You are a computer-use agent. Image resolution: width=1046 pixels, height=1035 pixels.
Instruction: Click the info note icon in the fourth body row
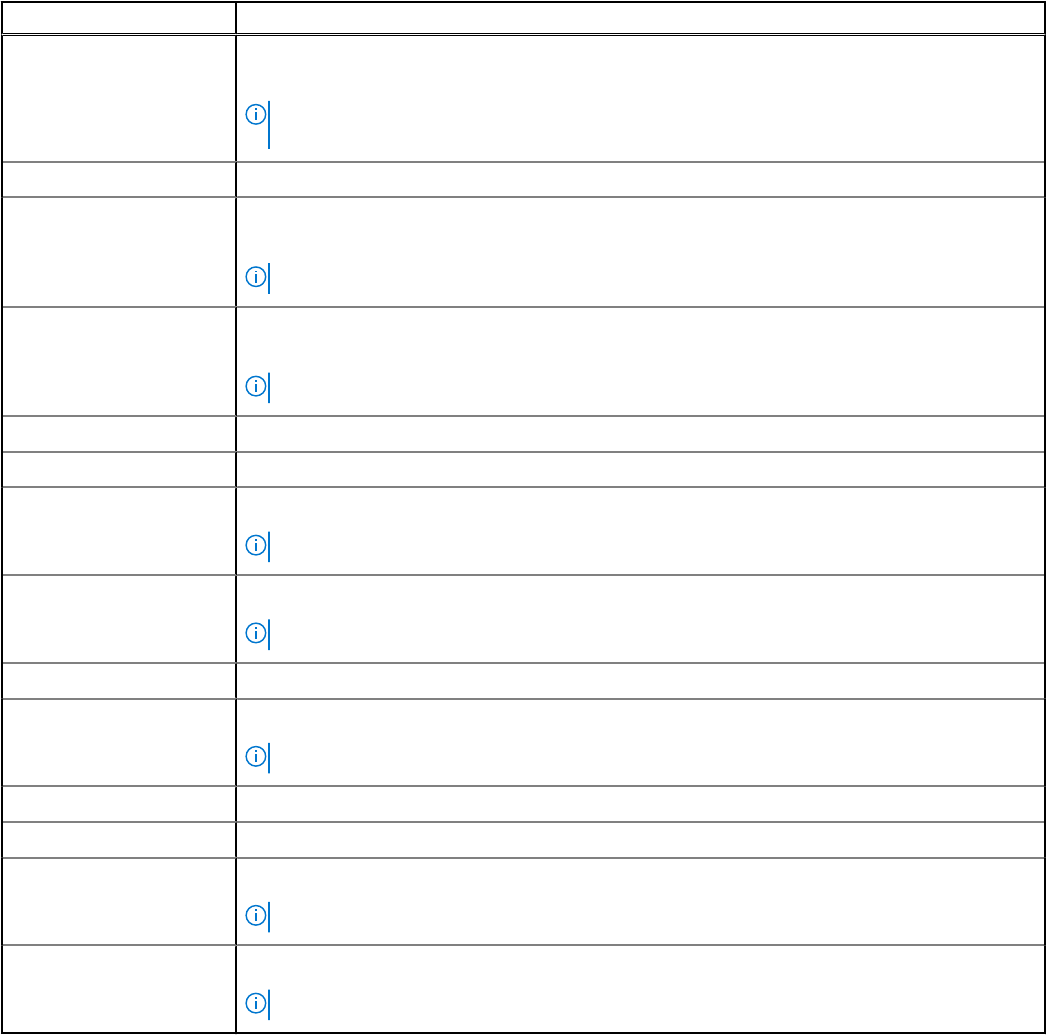[255, 386]
